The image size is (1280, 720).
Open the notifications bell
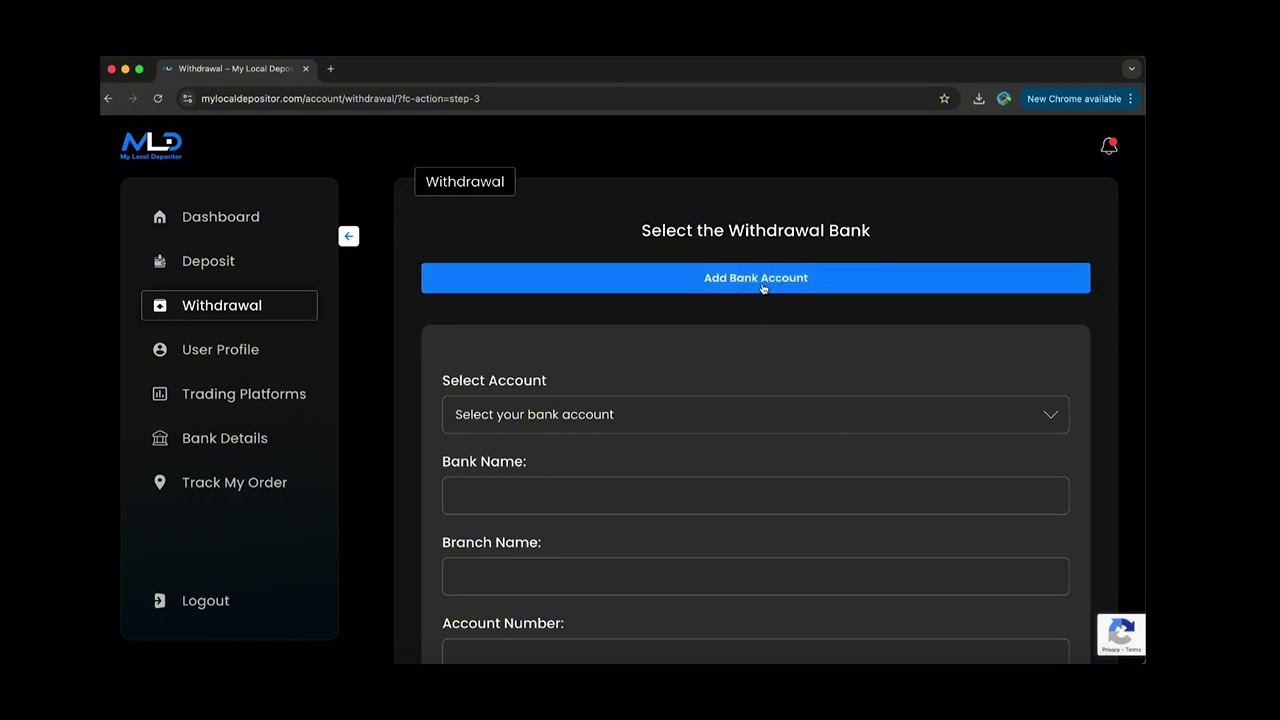tap(1108, 146)
